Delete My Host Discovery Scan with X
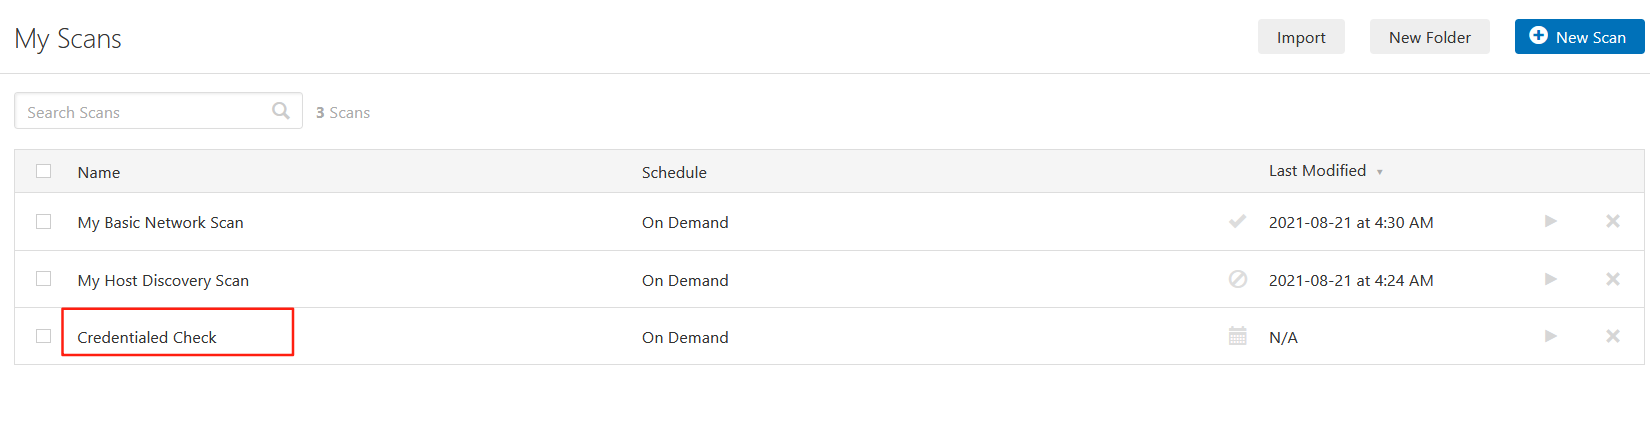 [1613, 279]
